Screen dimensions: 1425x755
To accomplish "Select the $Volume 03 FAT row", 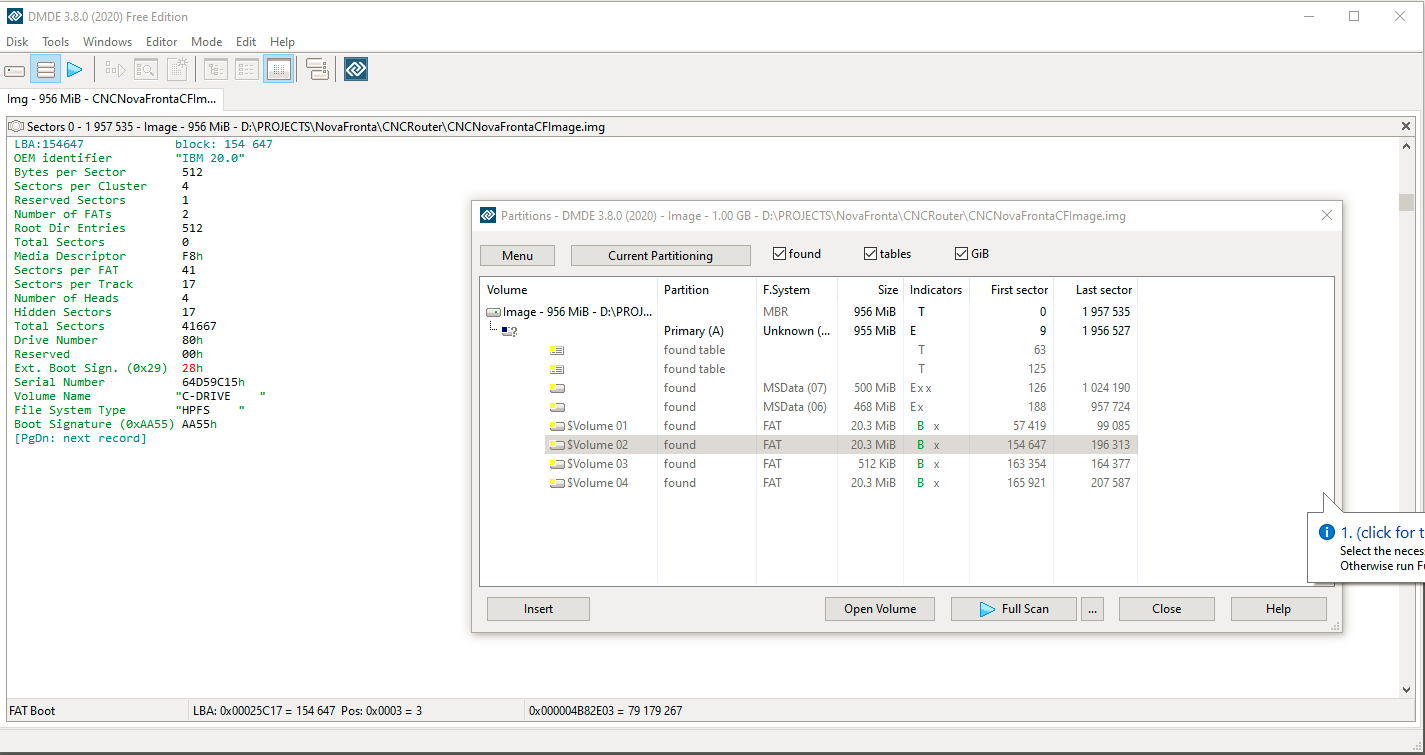I will [x=841, y=464].
